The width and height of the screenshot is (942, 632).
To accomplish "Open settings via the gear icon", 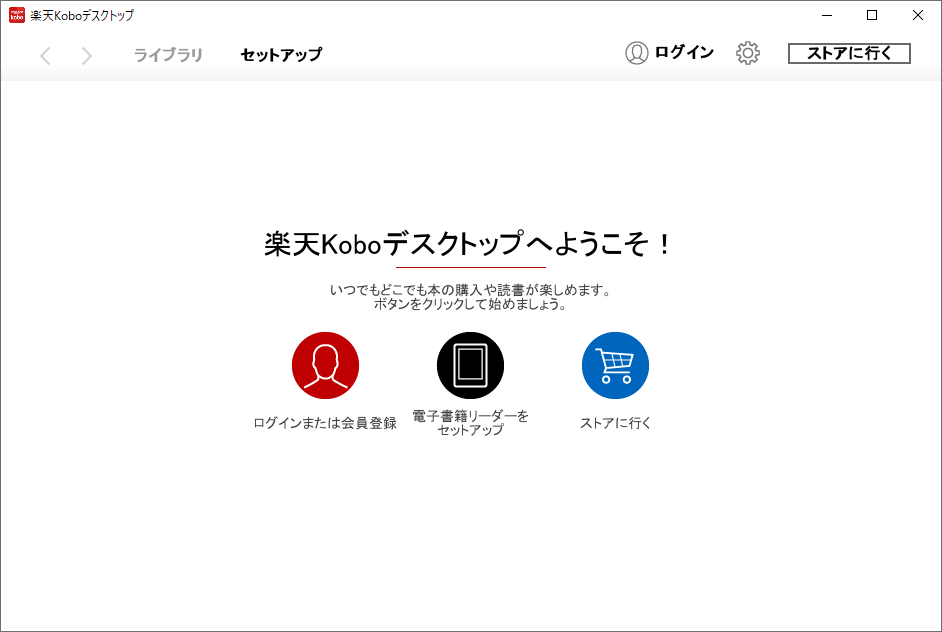I will coord(748,53).
